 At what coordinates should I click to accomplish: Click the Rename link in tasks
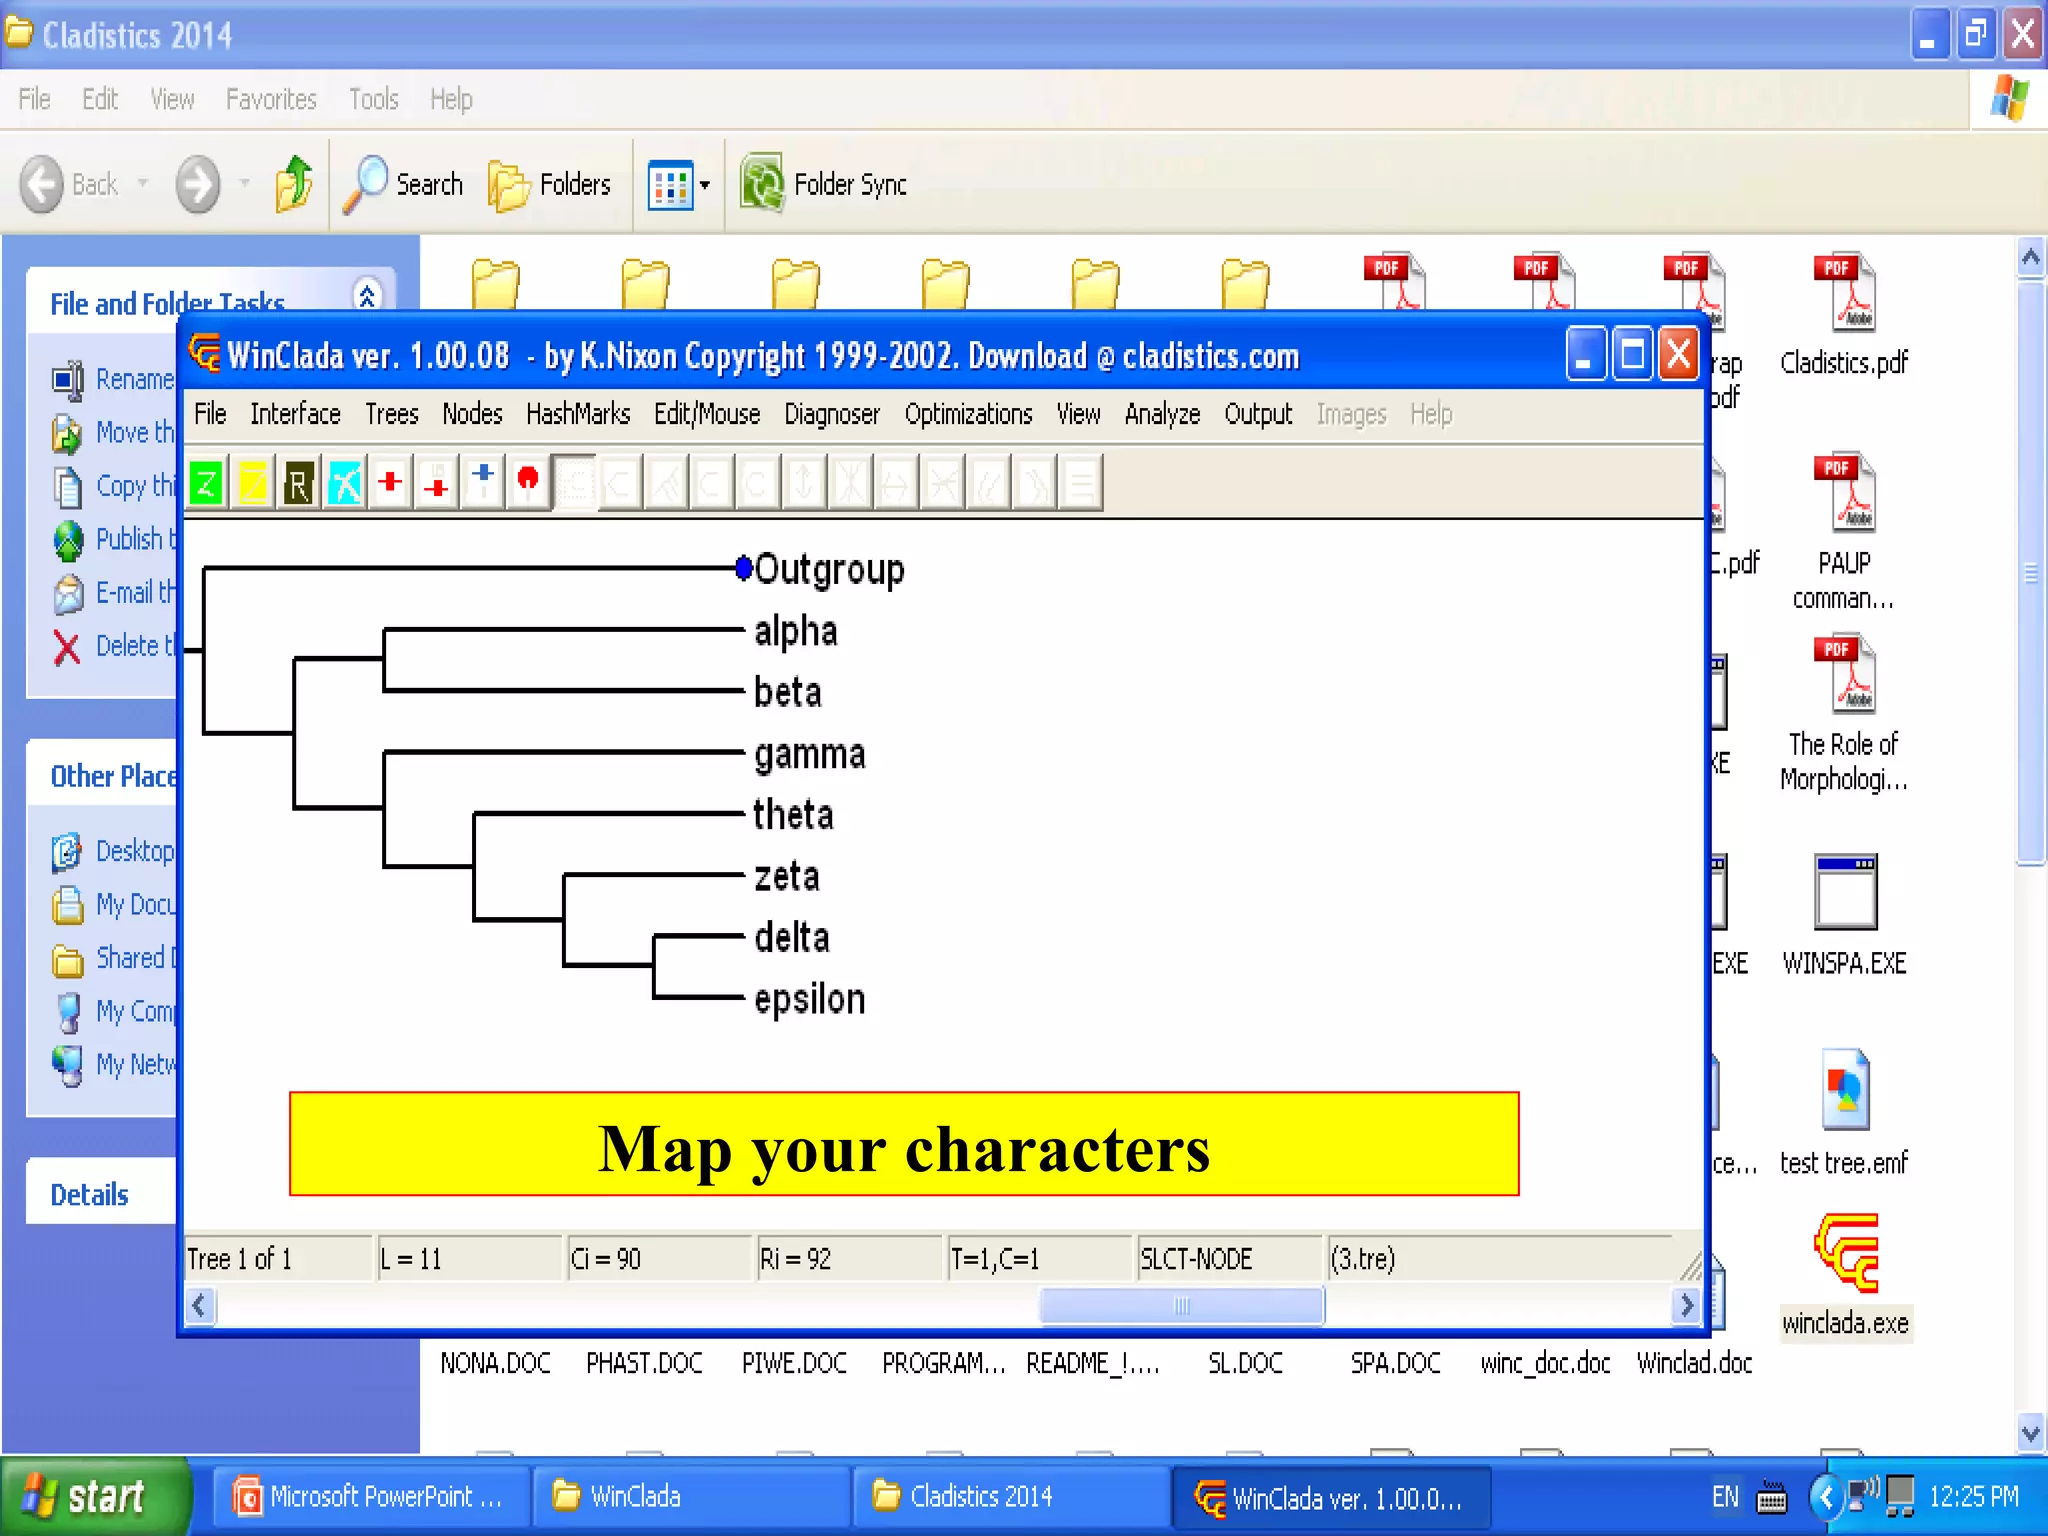click(x=135, y=380)
